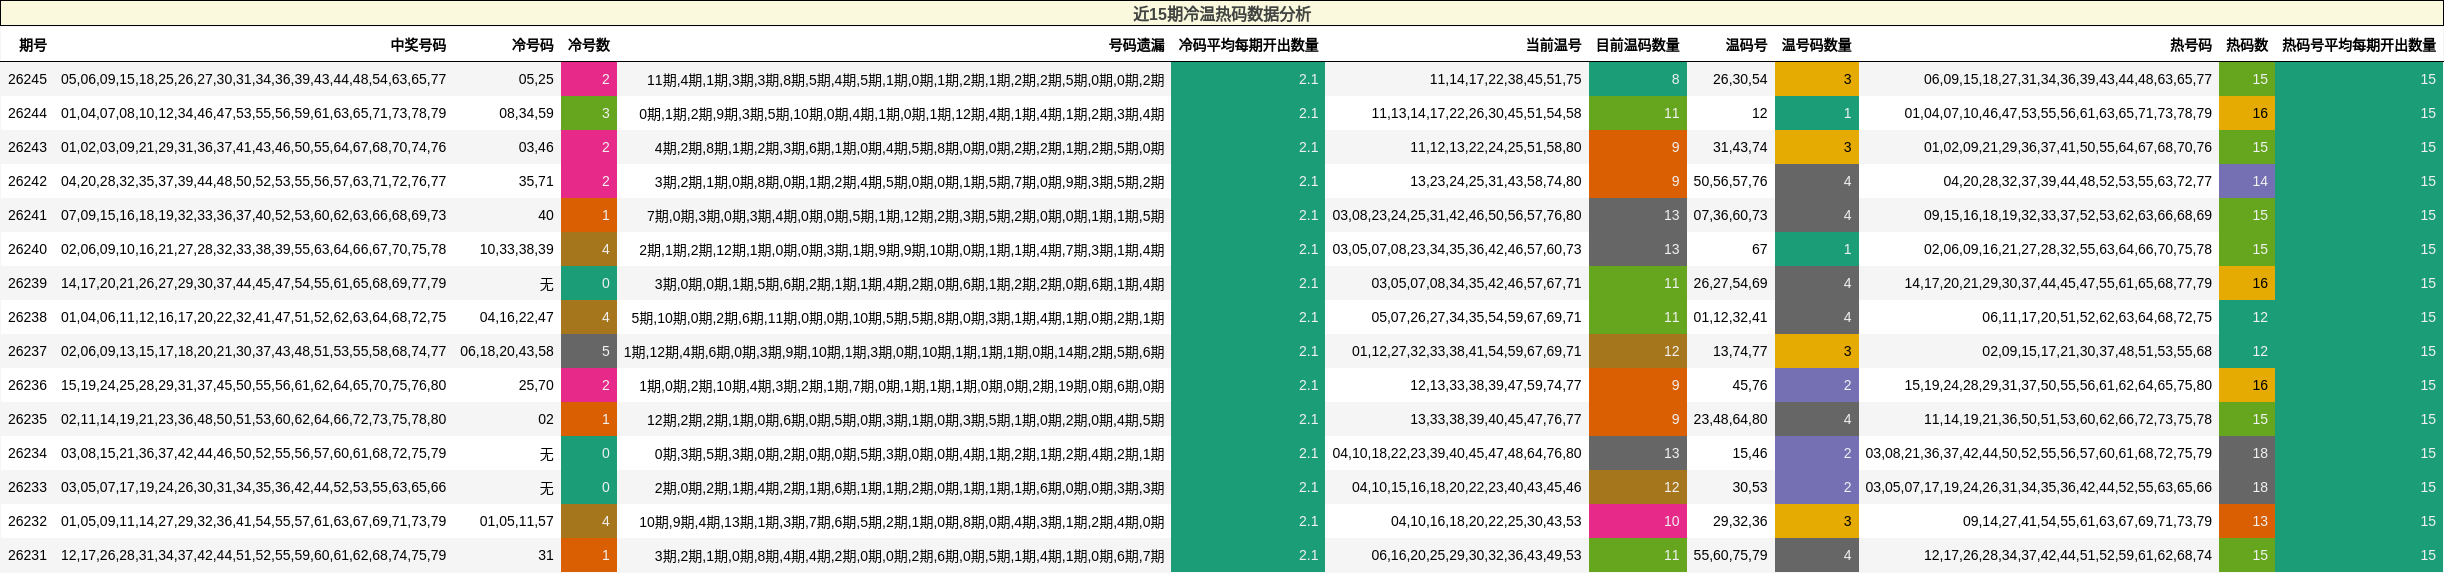Select period number 26239
This screenshot has height=573, width=2444.
coord(27,283)
